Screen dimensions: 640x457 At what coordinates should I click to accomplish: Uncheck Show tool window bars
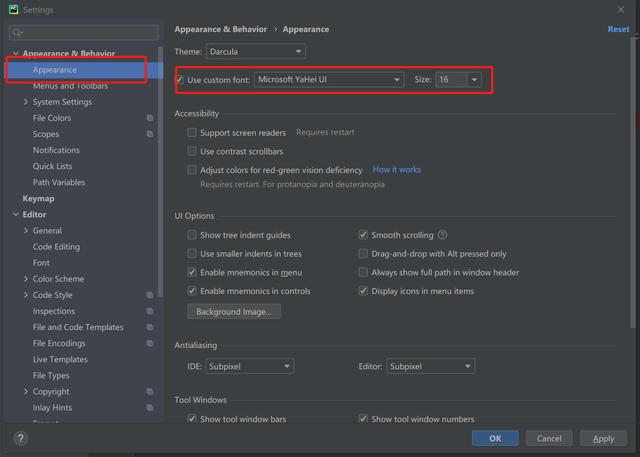point(191,419)
